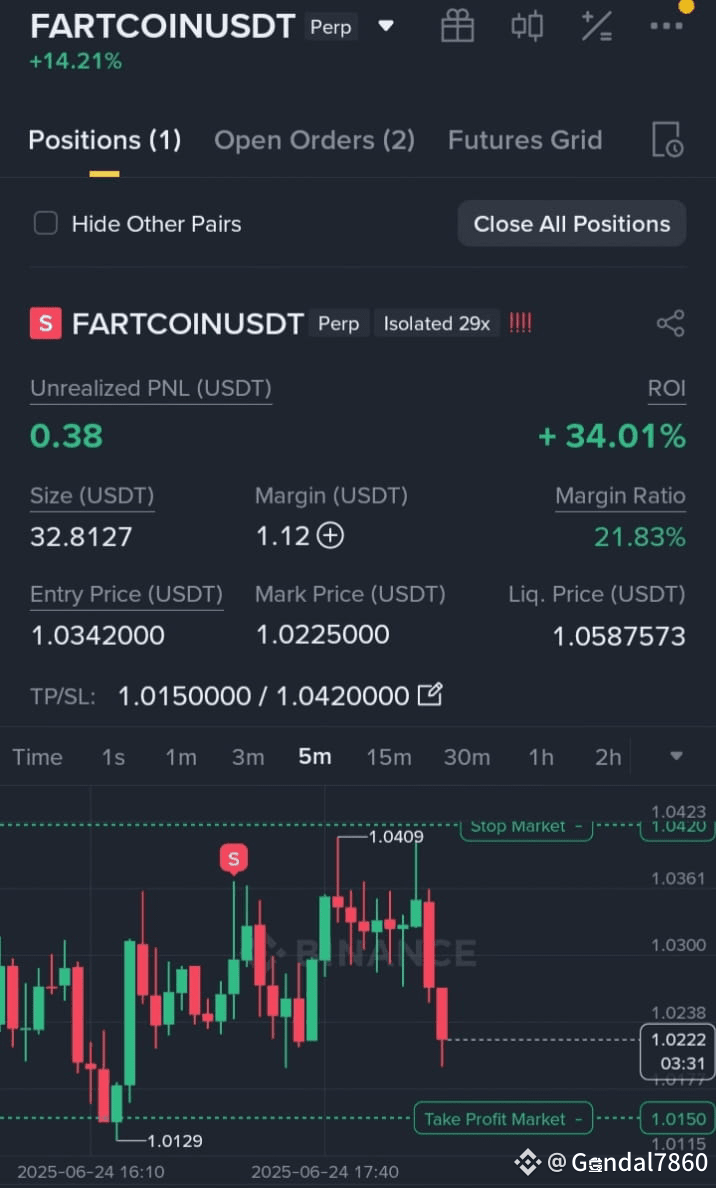This screenshot has width=716, height=1188.
Task: Tap the FARTCOINUSDT position name
Action: 187,324
